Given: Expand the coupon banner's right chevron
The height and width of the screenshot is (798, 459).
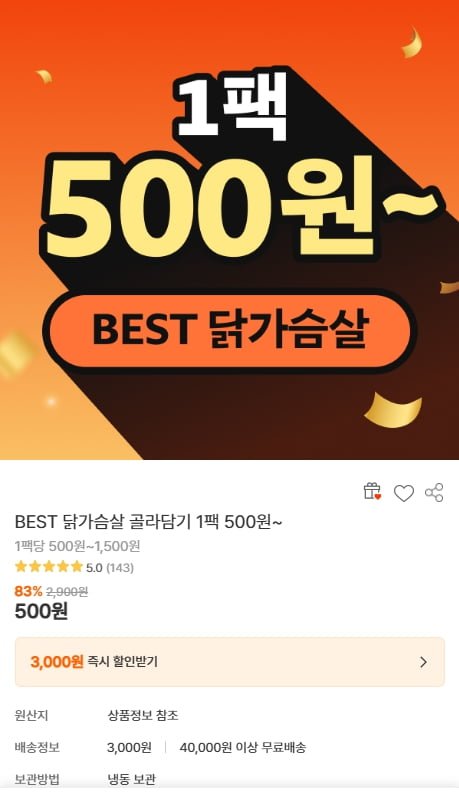Looking at the screenshot, I should pyautogui.click(x=423, y=662).
